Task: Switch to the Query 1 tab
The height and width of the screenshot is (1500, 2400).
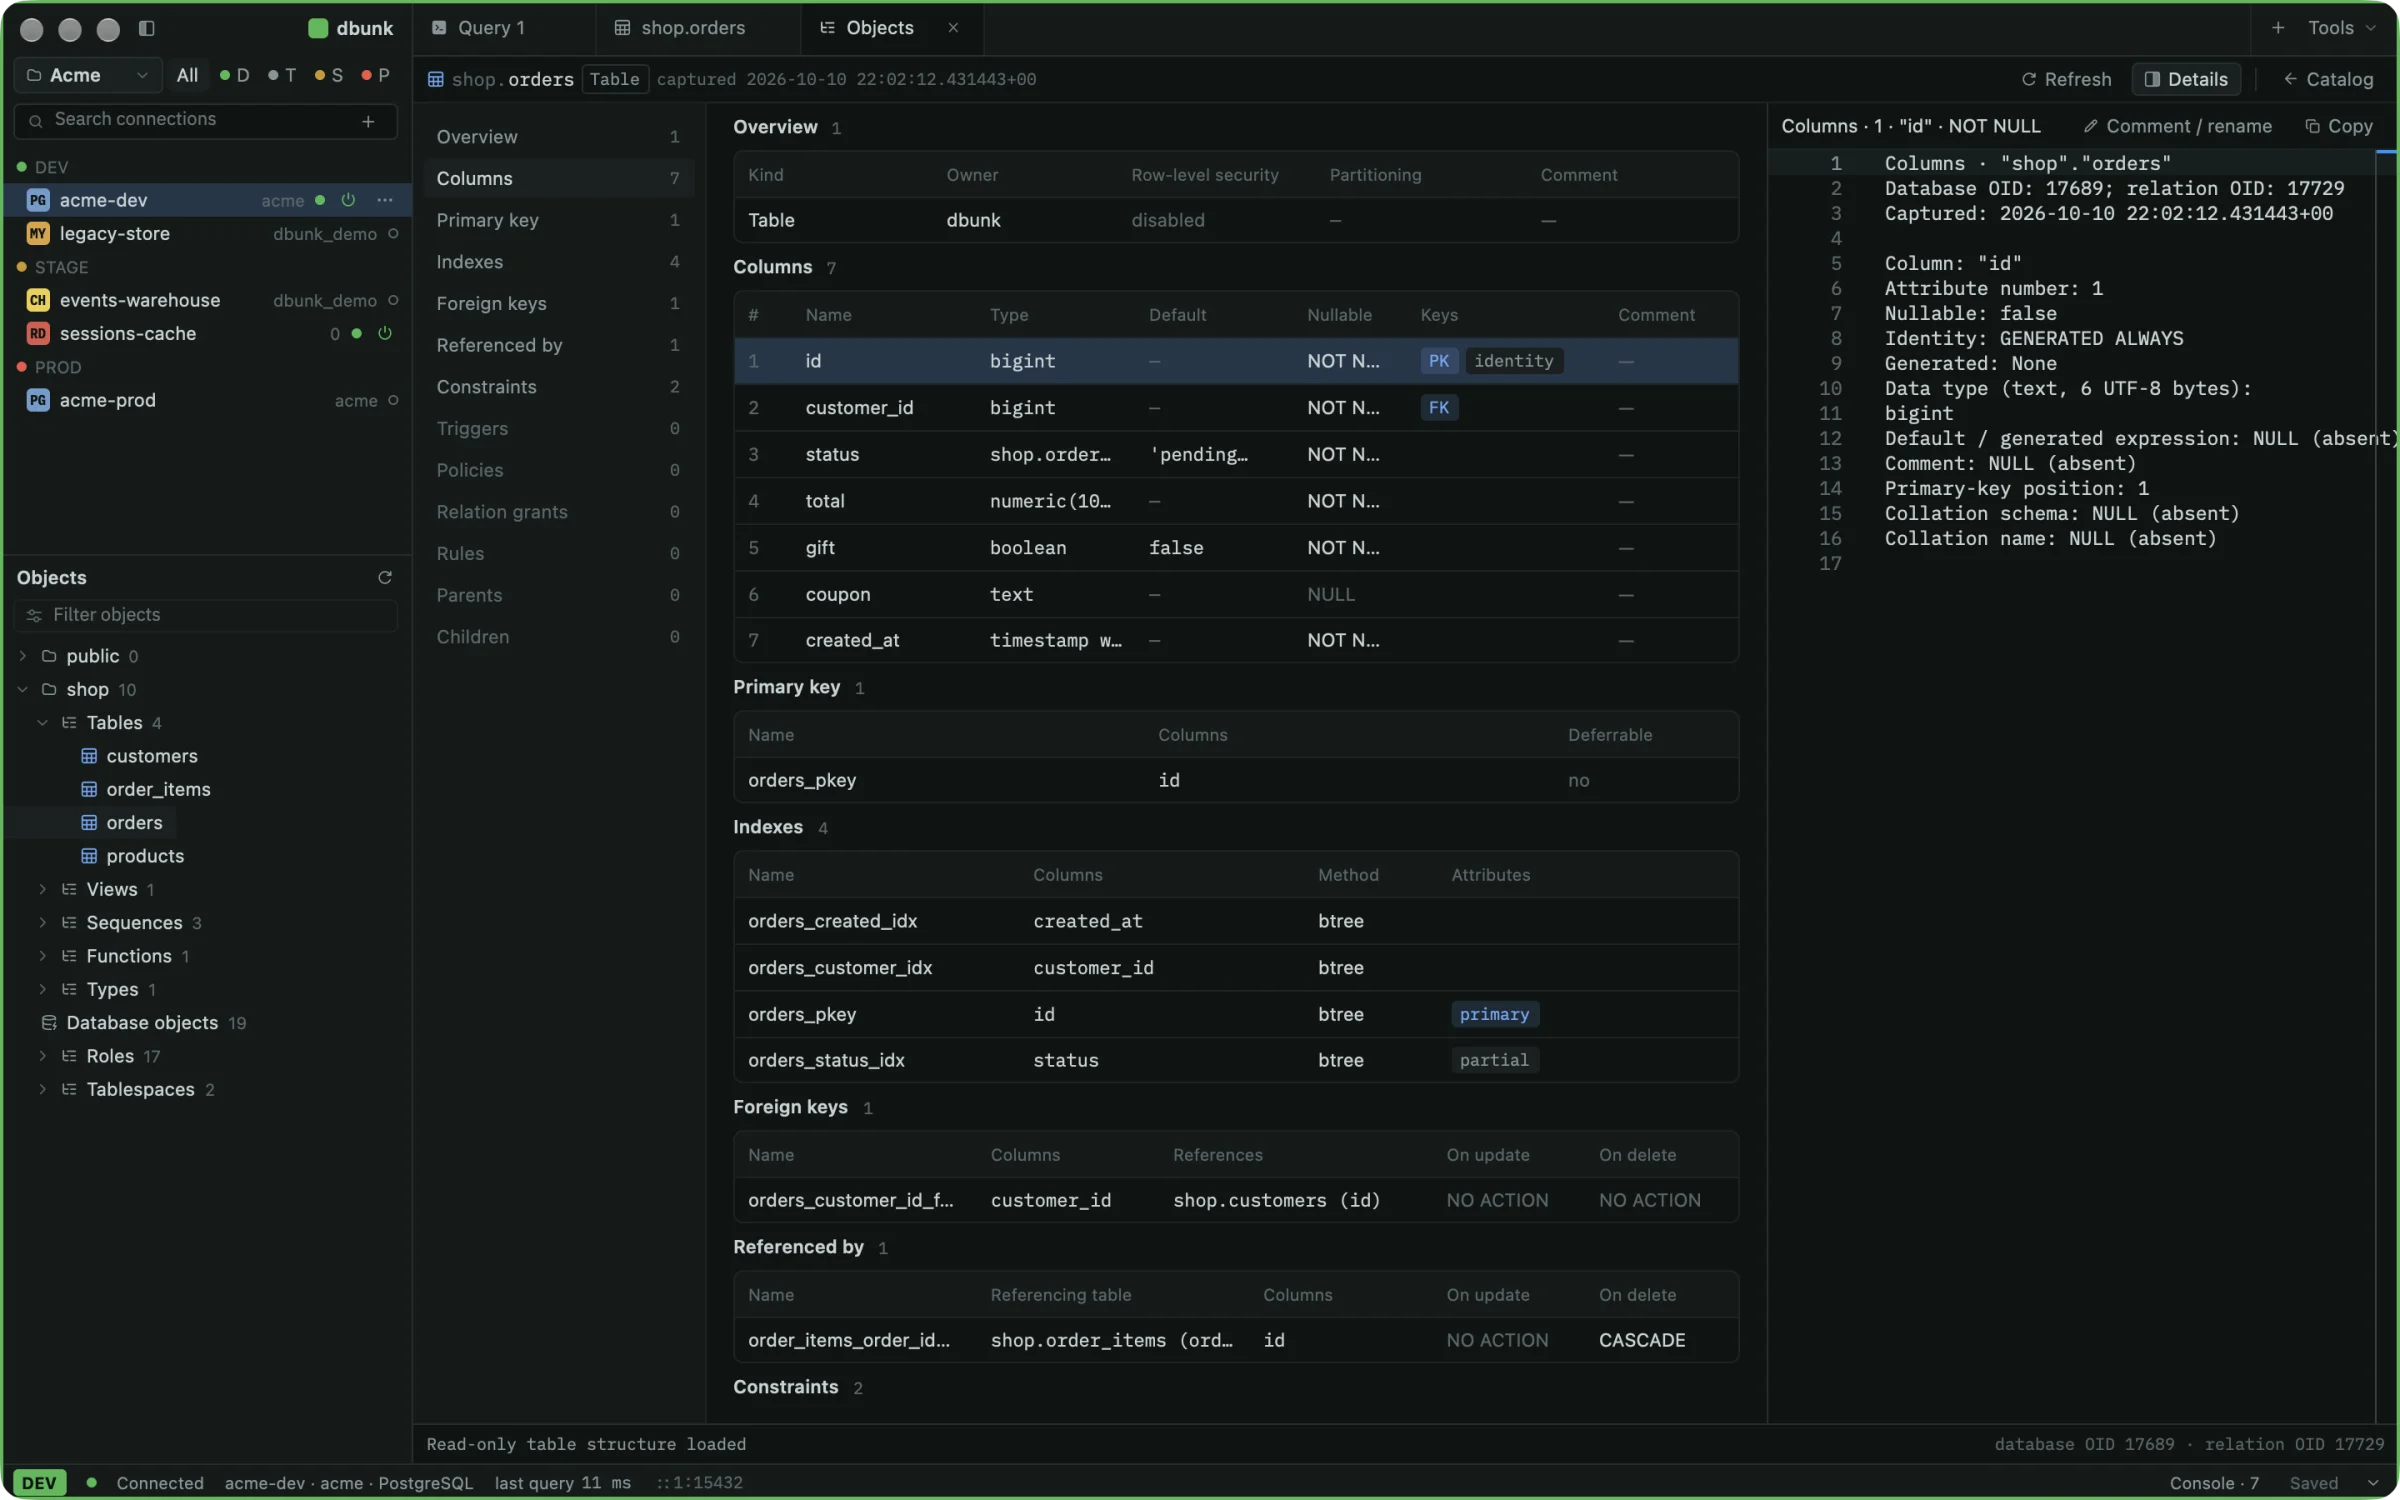Action: pyautogui.click(x=504, y=28)
